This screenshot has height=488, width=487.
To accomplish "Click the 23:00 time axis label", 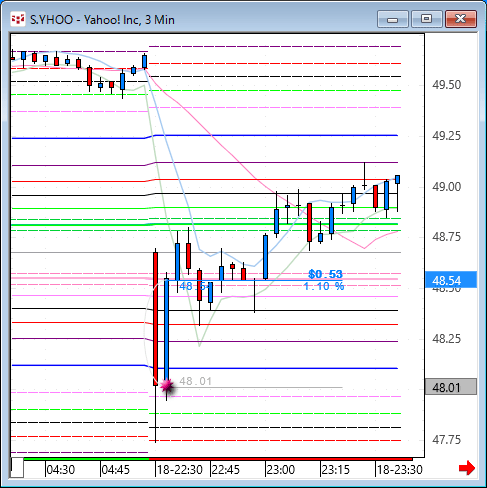I will 281,470.
